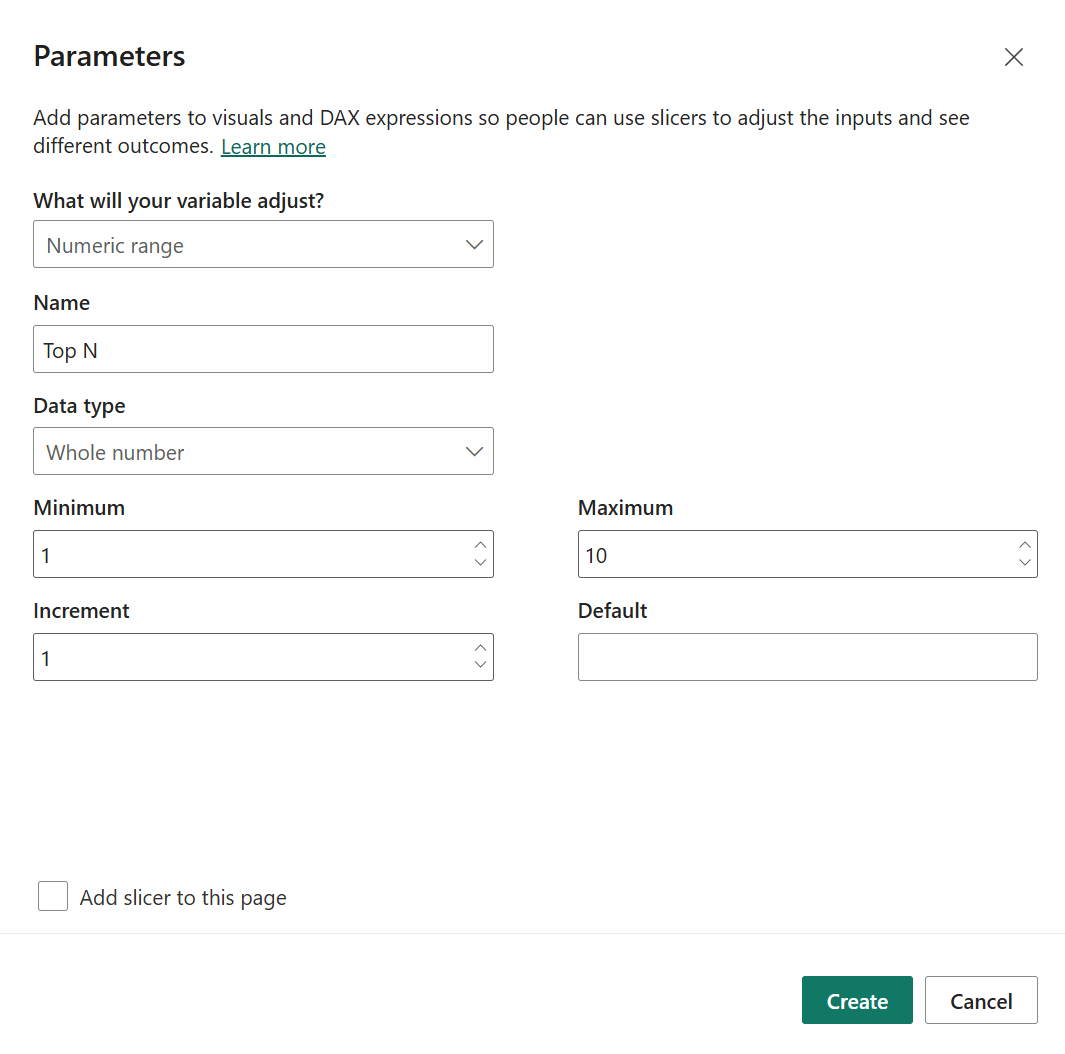Image resolution: width=1065 pixels, height=1054 pixels.
Task: Click the Minimum field down arrow
Action: tap(480, 562)
